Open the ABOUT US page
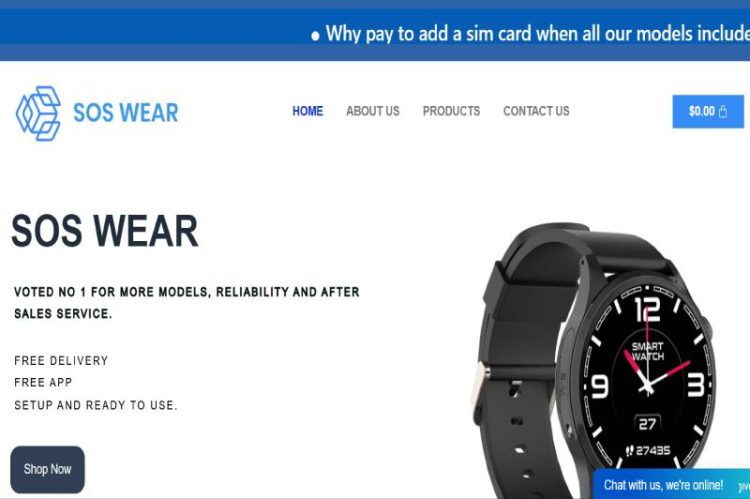Image resolution: width=750 pixels, height=499 pixels. [373, 111]
